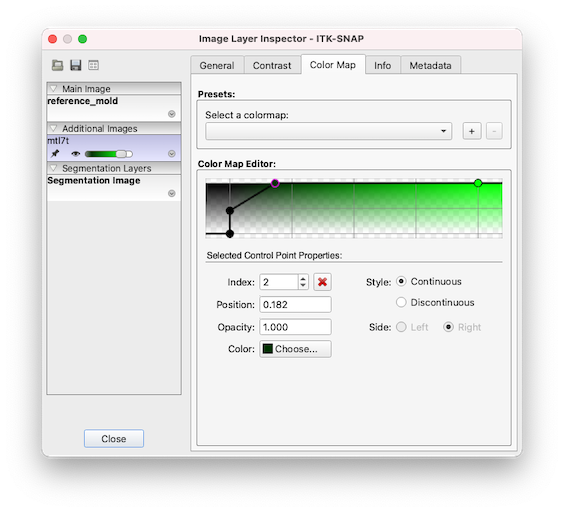The height and width of the screenshot is (512, 564).
Task: Collapse the Segmentation Layers section
Action: [x=54, y=168]
